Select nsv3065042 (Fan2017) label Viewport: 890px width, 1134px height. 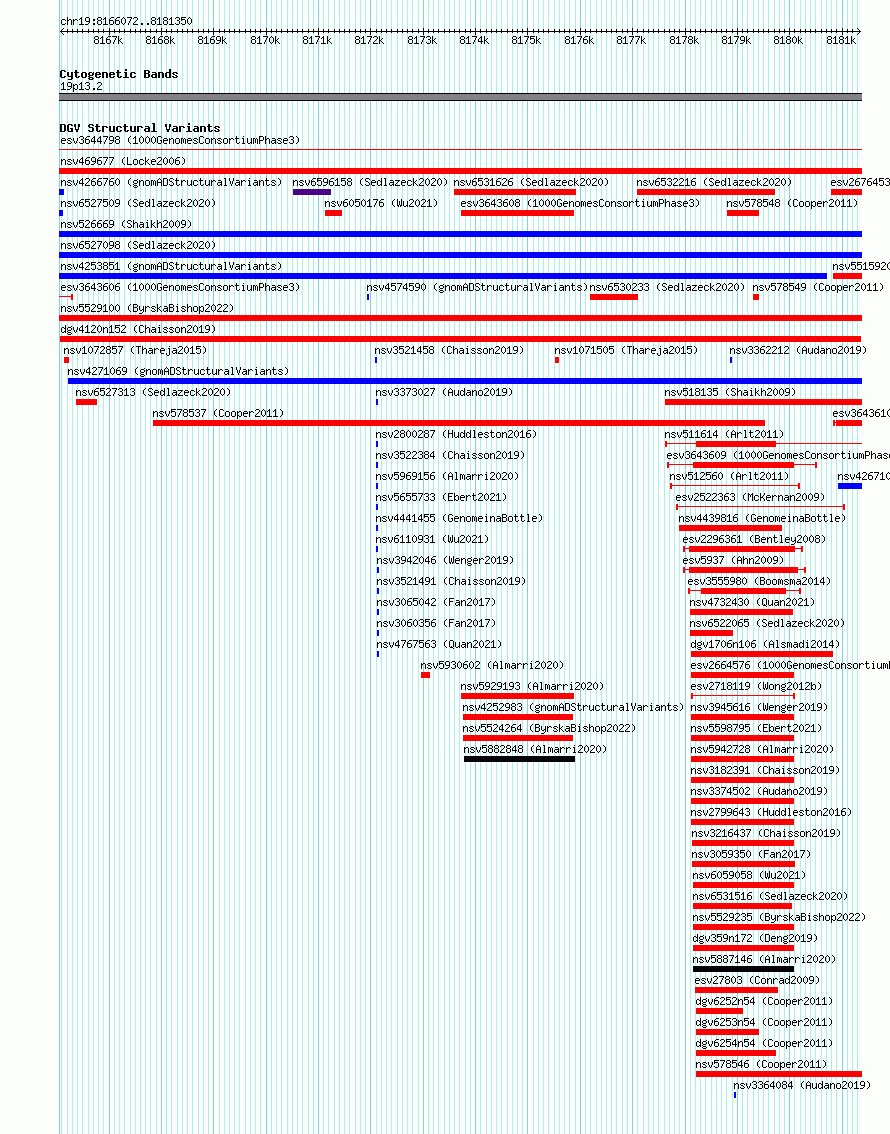pyautogui.click(x=436, y=602)
